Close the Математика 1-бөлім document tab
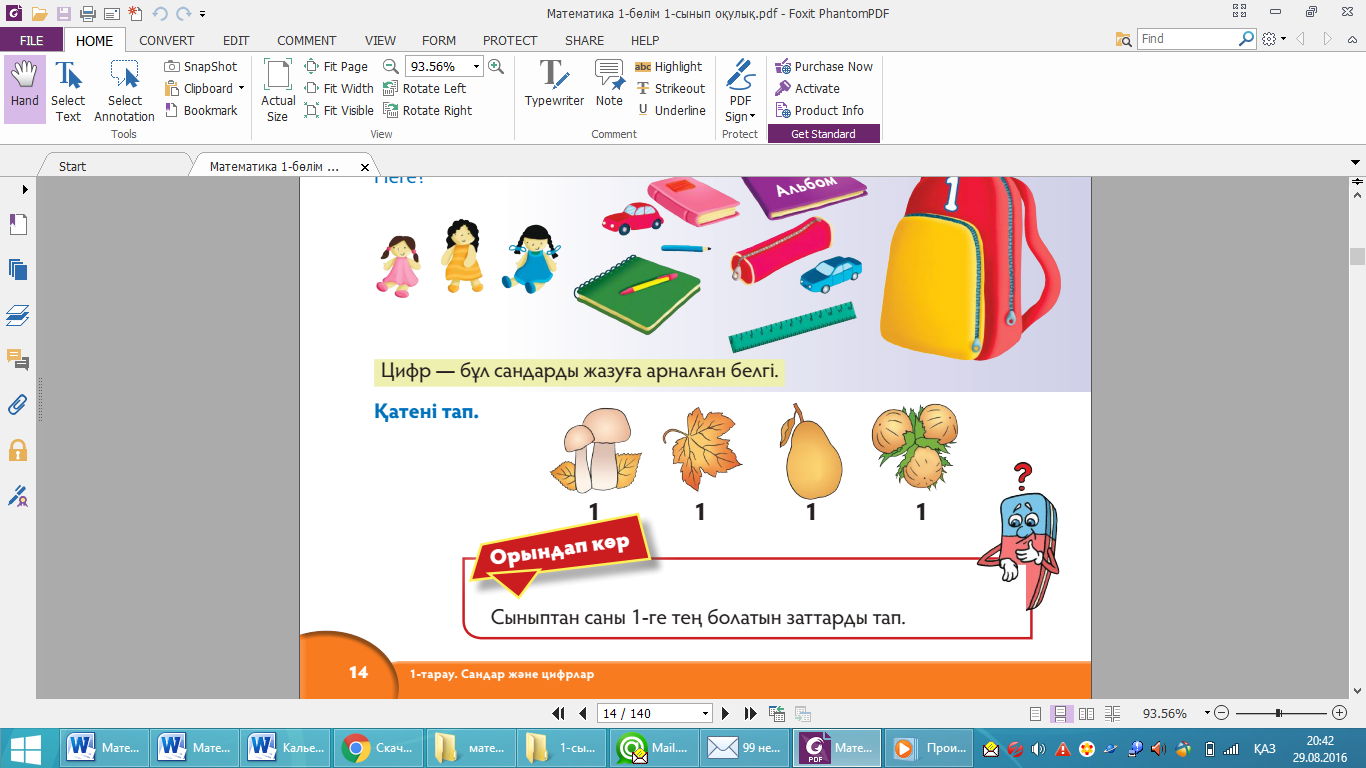Image resolution: width=1366 pixels, height=768 pixels. [364, 167]
